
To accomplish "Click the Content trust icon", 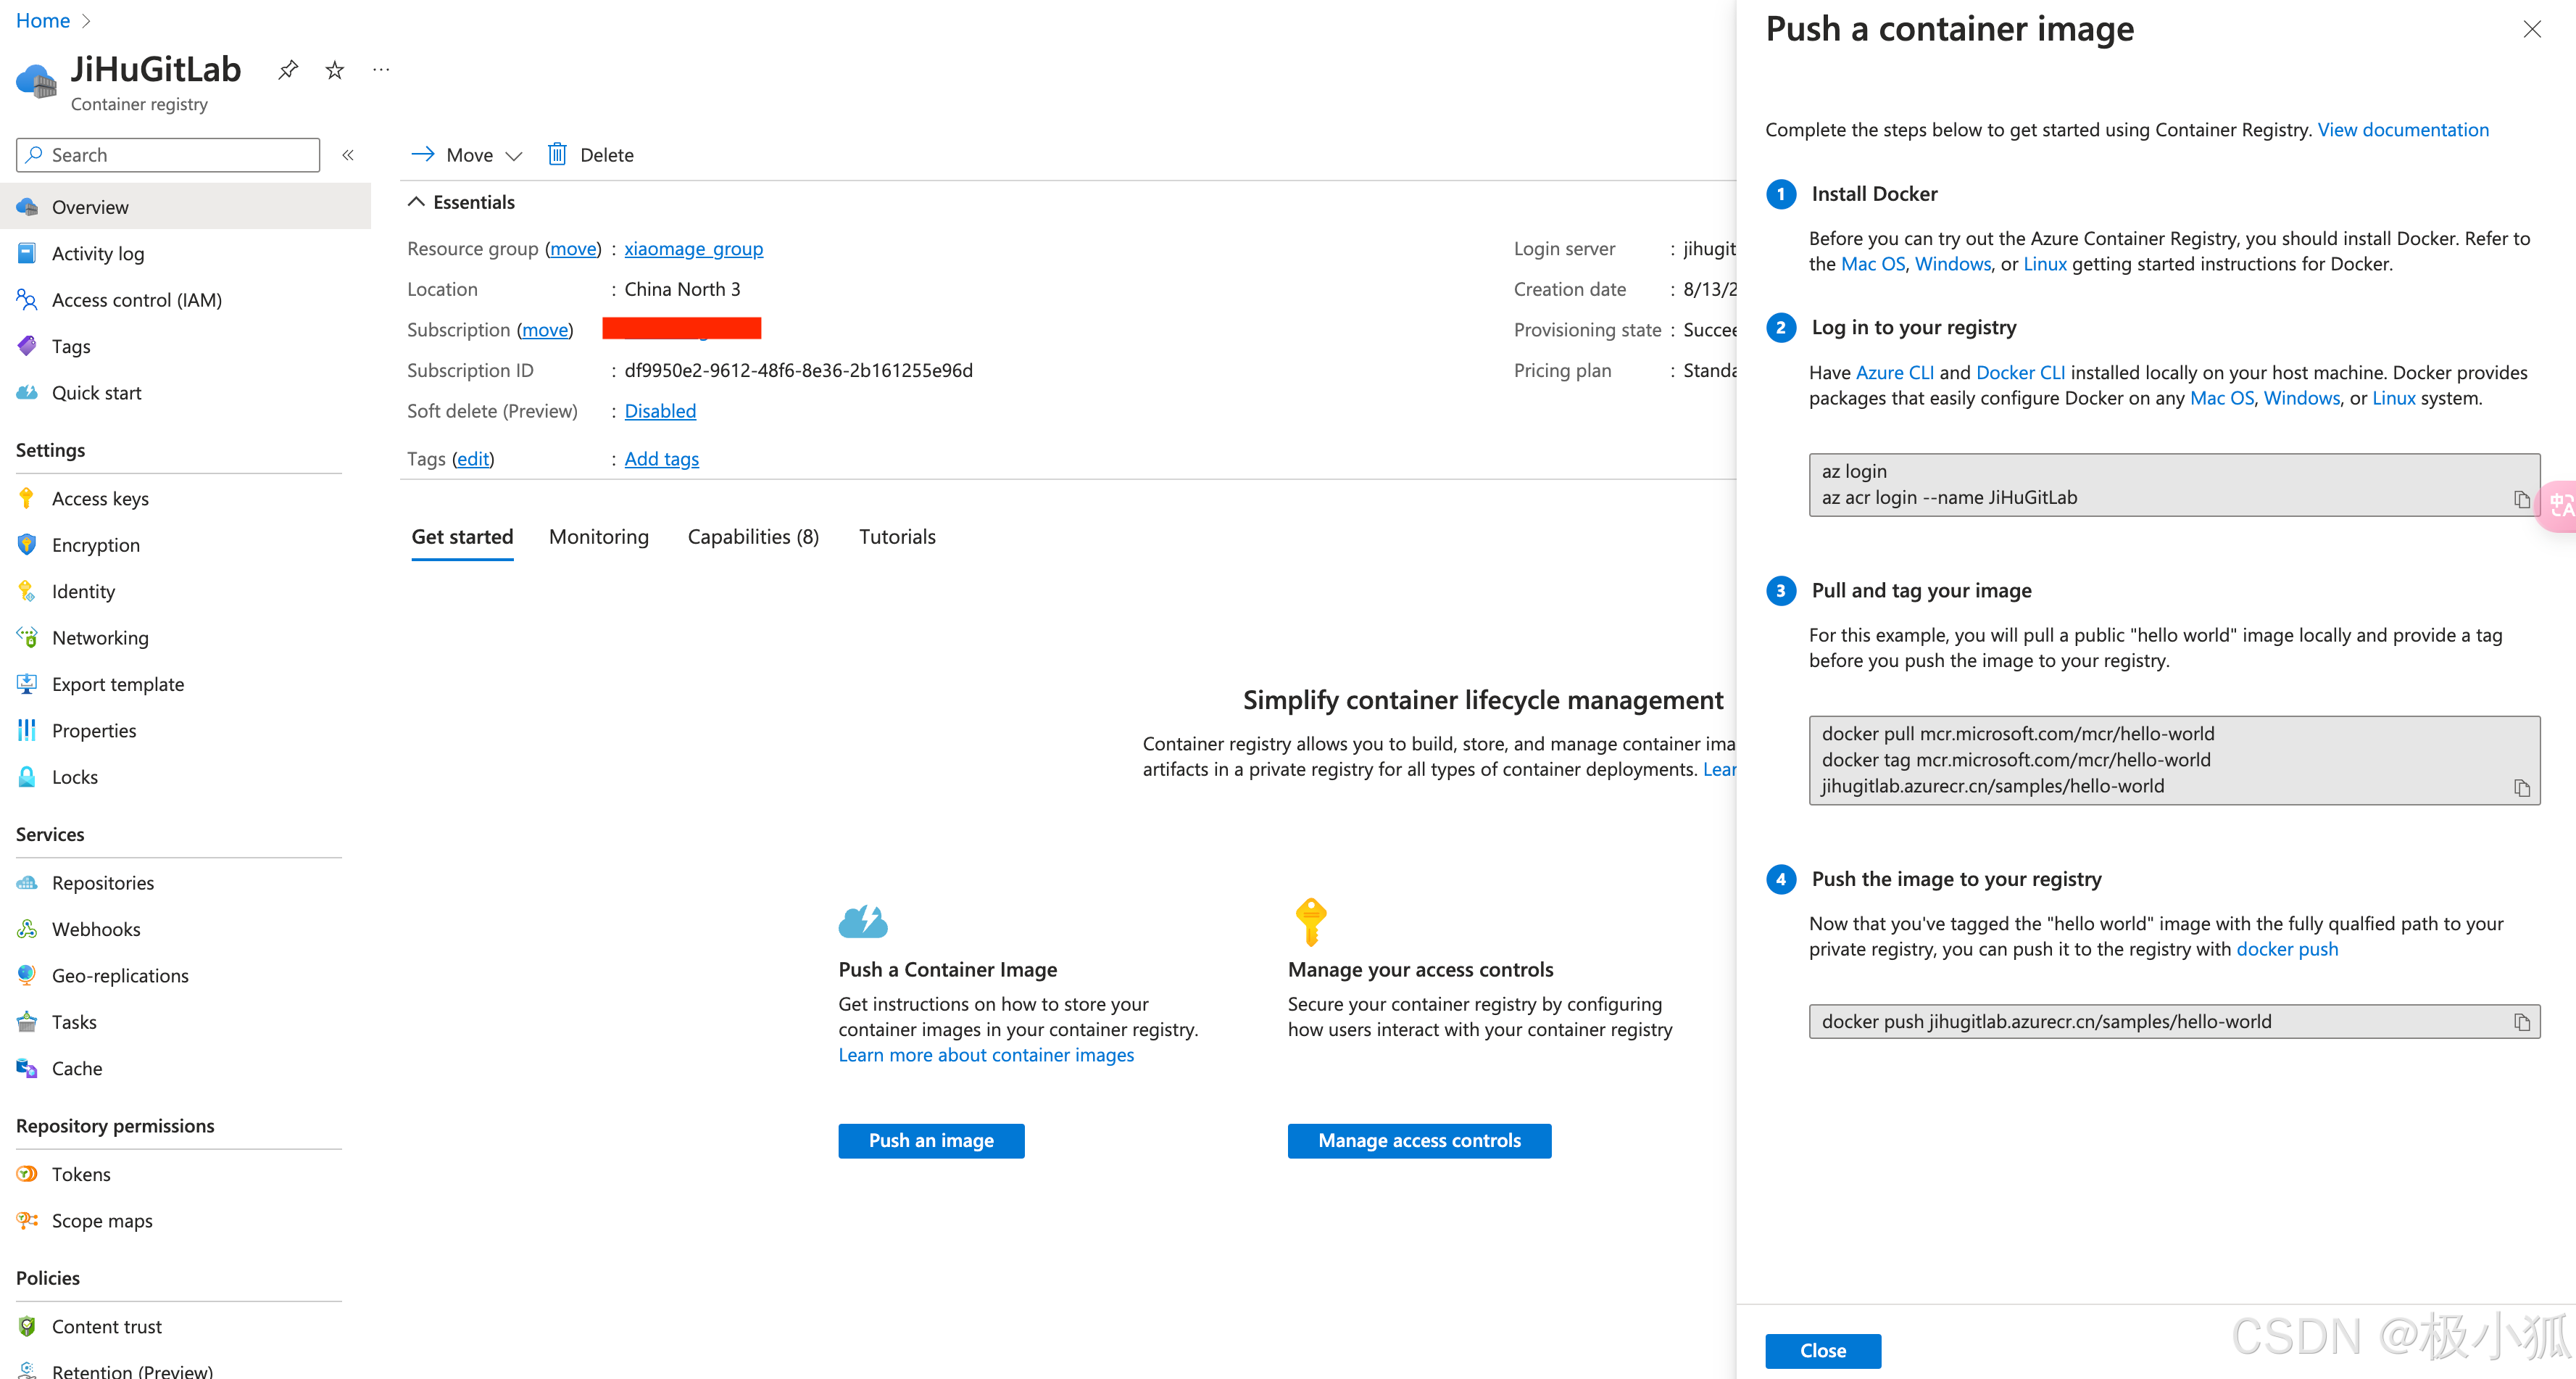I will [27, 1327].
